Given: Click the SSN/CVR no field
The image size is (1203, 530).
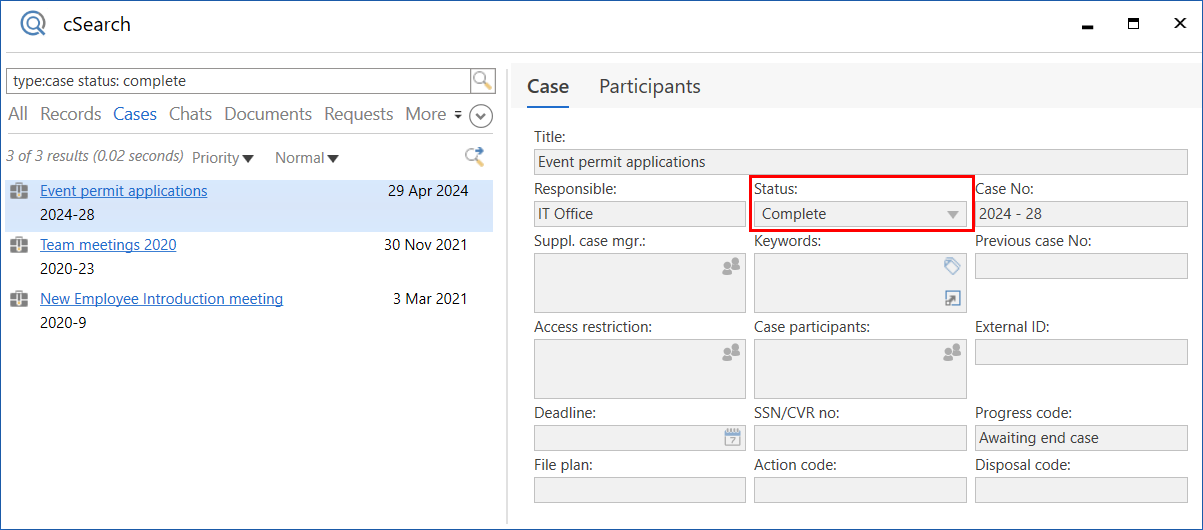Looking at the screenshot, I should click(x=860, y=438).
